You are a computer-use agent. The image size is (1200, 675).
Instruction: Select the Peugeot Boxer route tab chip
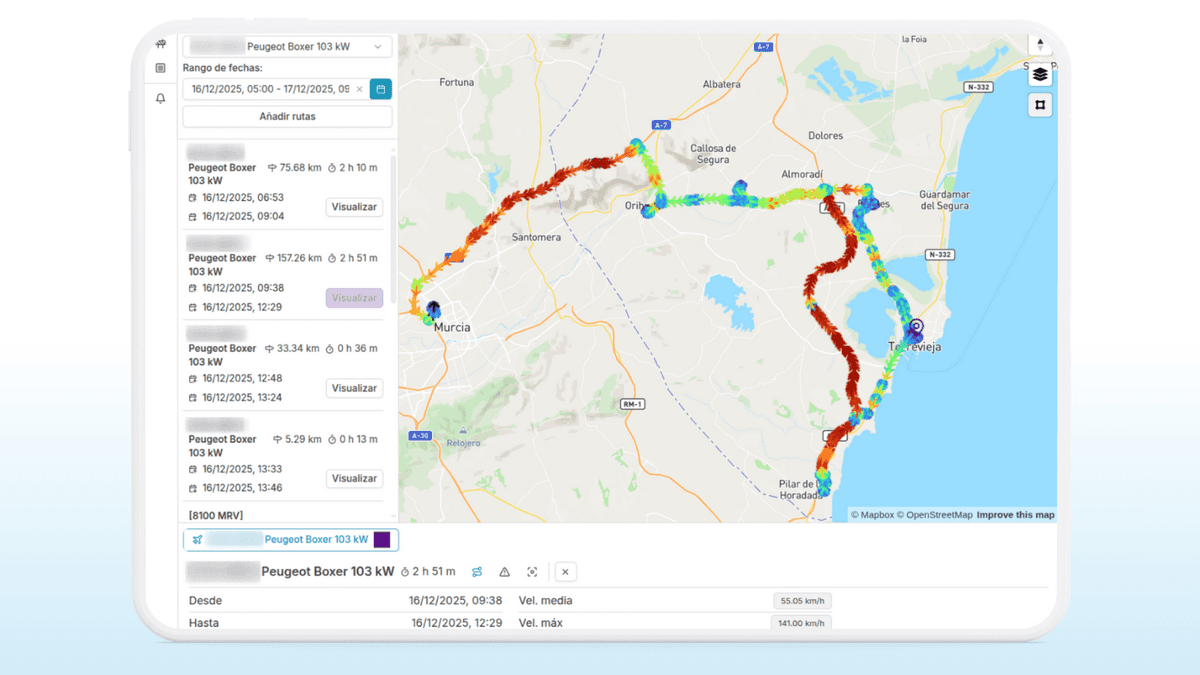291,540
